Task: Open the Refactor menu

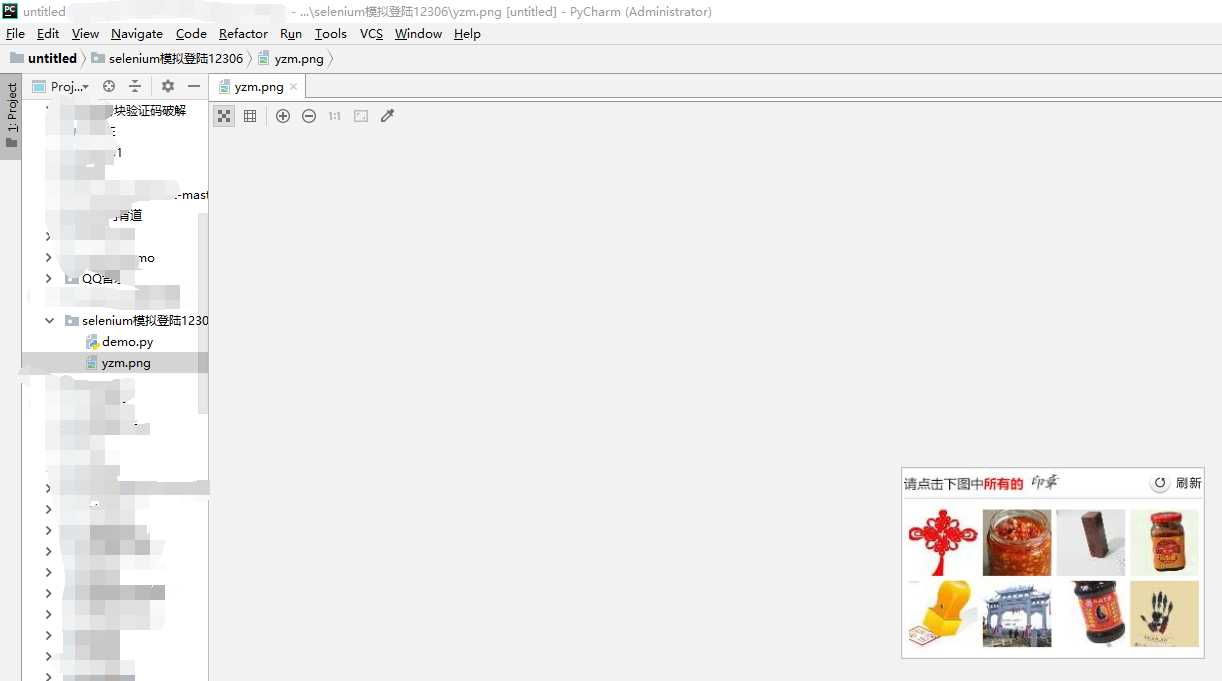Action: [243, 34]
